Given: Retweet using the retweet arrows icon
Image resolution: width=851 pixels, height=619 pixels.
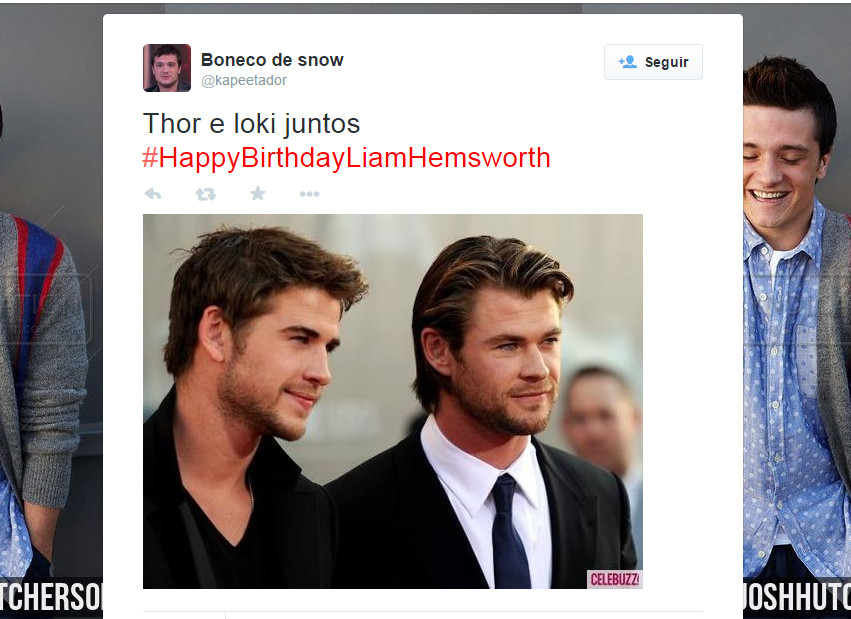Looking at the screenshot, I should click(206, 194).
